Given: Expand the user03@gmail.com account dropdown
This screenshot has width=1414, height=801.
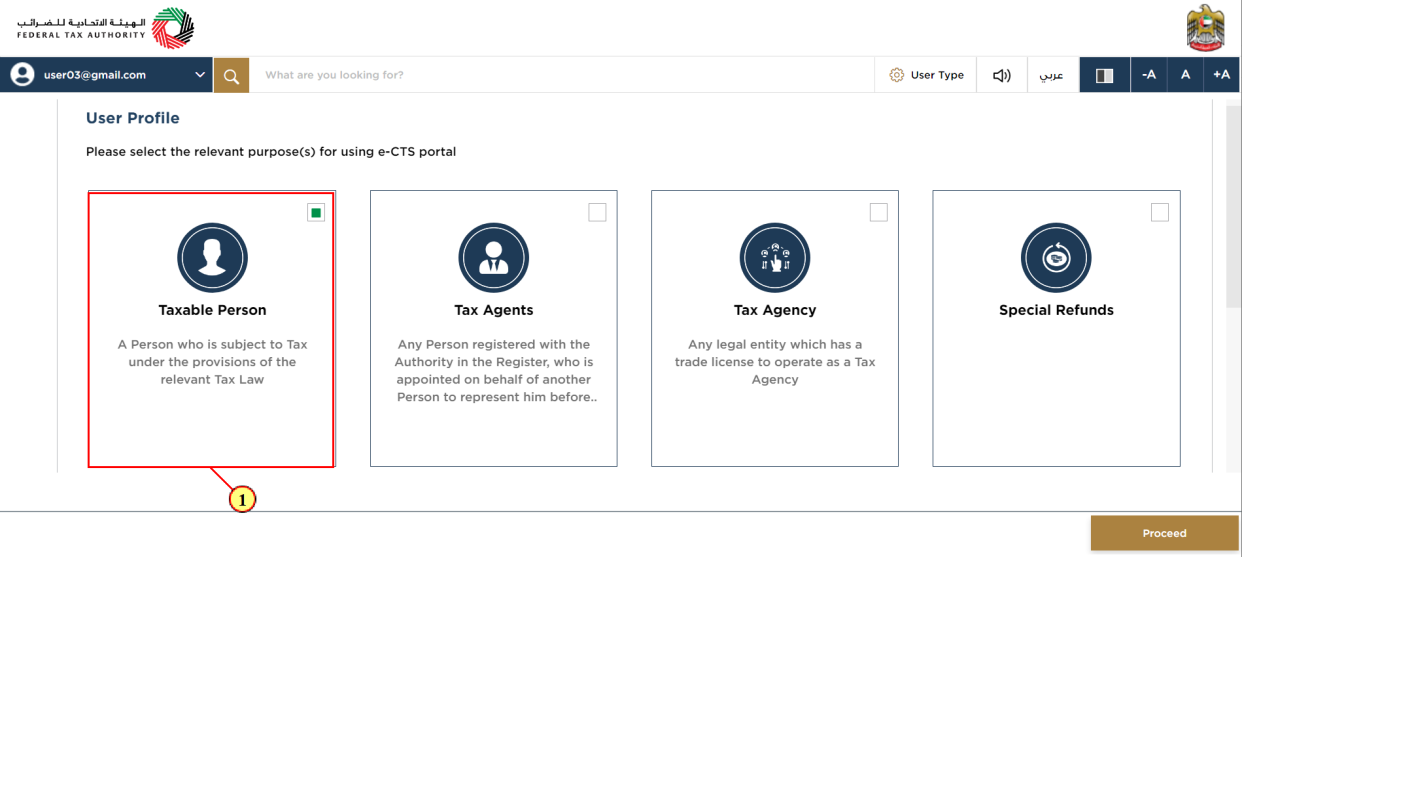Looking at the screenshot, I should (x=200, y=75).
